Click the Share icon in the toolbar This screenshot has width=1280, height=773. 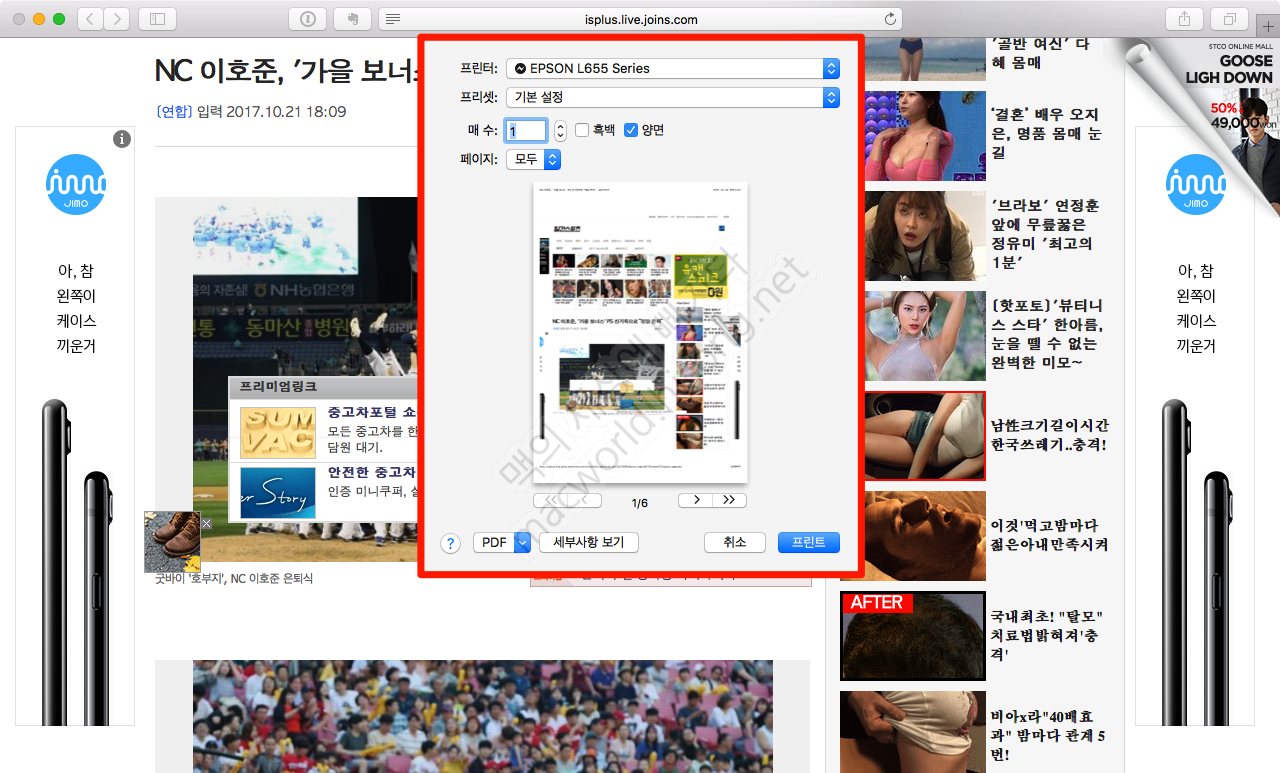[x=1183, y=18]
